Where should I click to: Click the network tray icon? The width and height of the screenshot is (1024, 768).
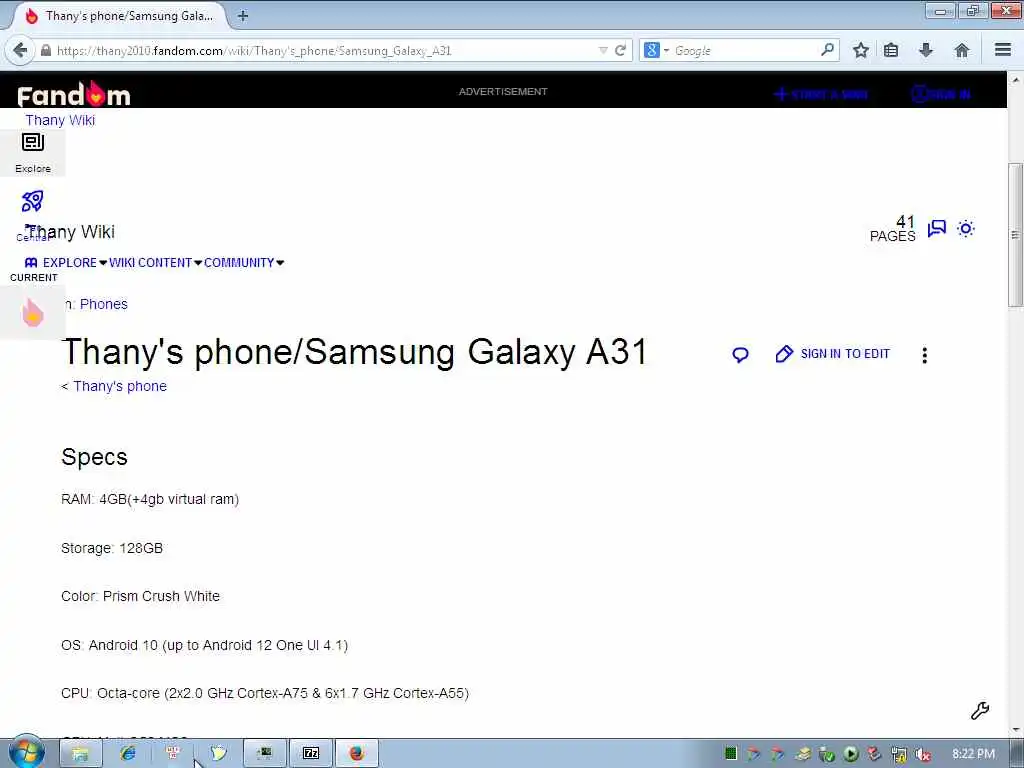899,754
